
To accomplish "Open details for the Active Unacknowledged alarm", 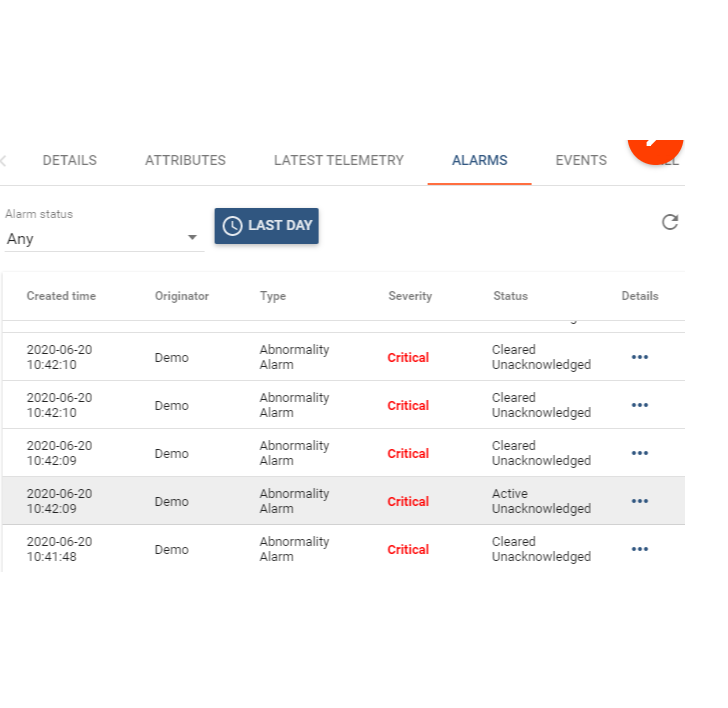I will click(x=639, y=501).
